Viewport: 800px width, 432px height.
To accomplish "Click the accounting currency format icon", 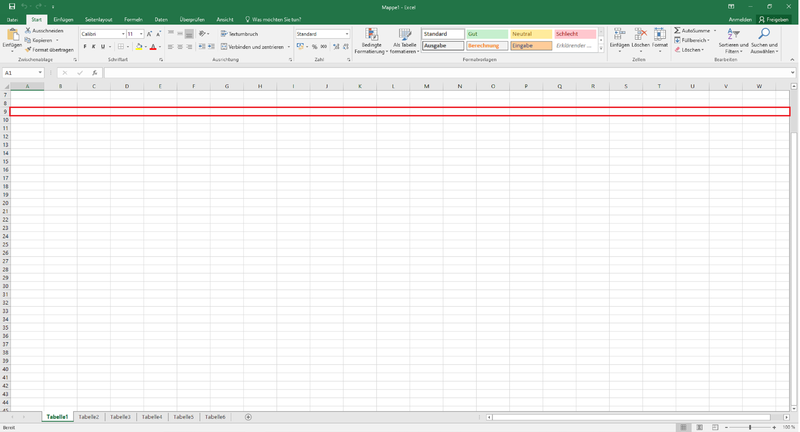I will pyautogui.click(x=300, y=47).
